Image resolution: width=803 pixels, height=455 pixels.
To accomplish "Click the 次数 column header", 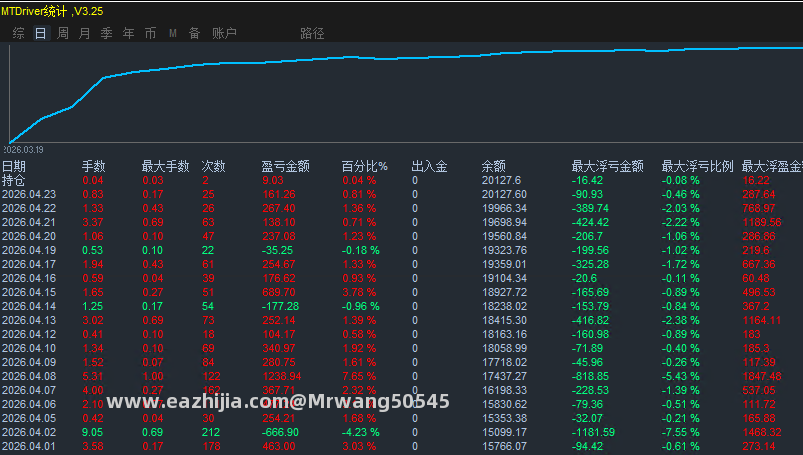I will 214,166.
